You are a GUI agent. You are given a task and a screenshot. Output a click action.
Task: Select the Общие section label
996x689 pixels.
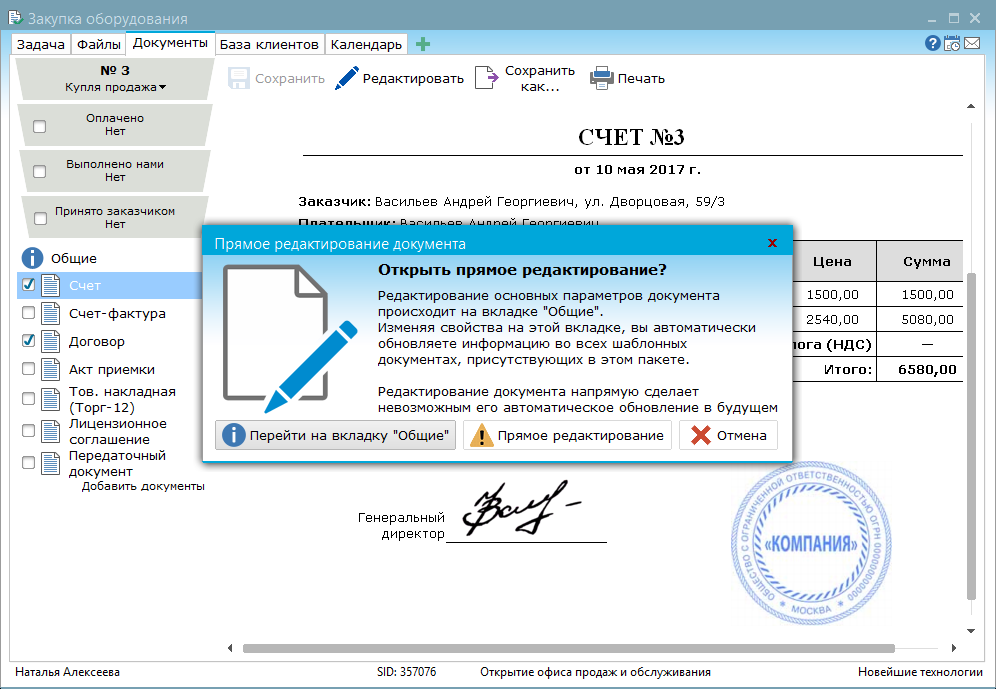pyautogui.click(x=74, y=258)
